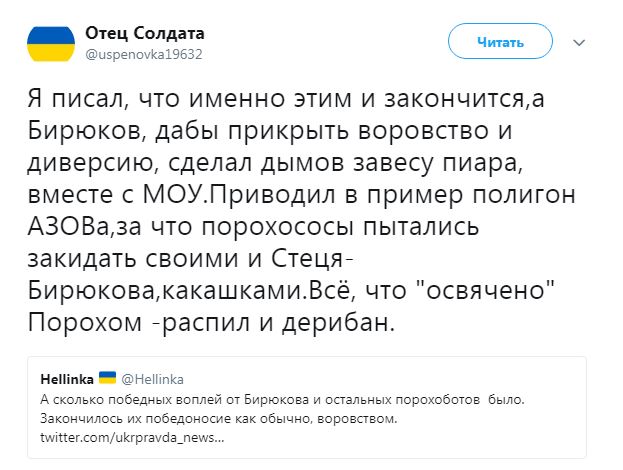Click the bold Hellinka author name
623x470 pixels.
coord(67,380)
